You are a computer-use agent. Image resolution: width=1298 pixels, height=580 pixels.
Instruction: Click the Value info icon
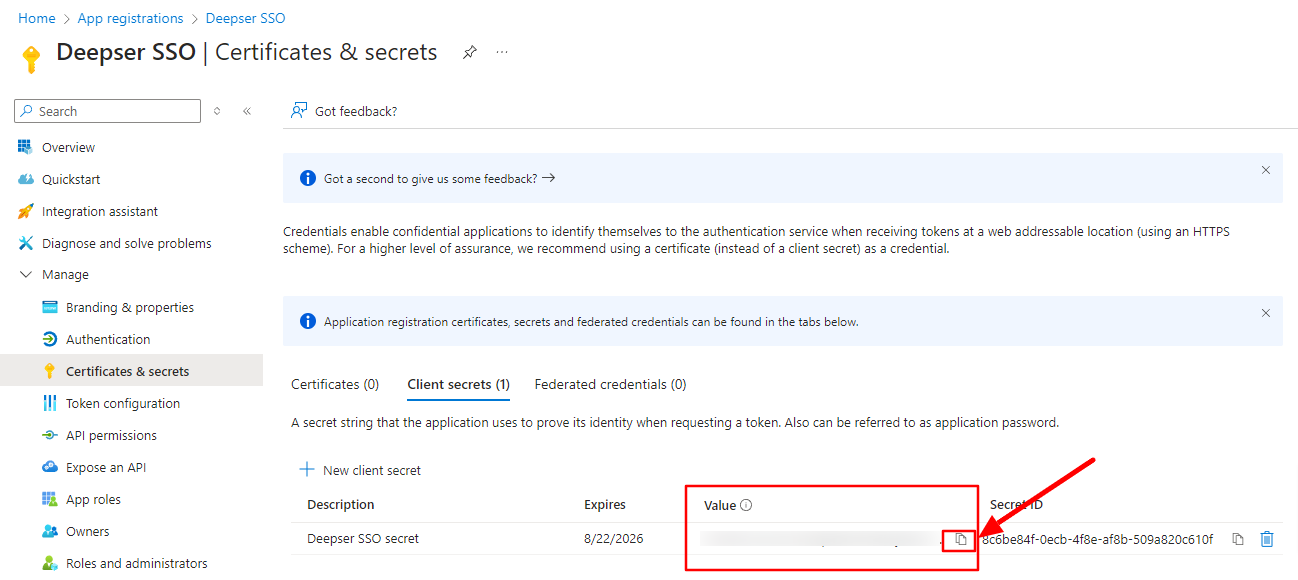[x=746, y=505]
